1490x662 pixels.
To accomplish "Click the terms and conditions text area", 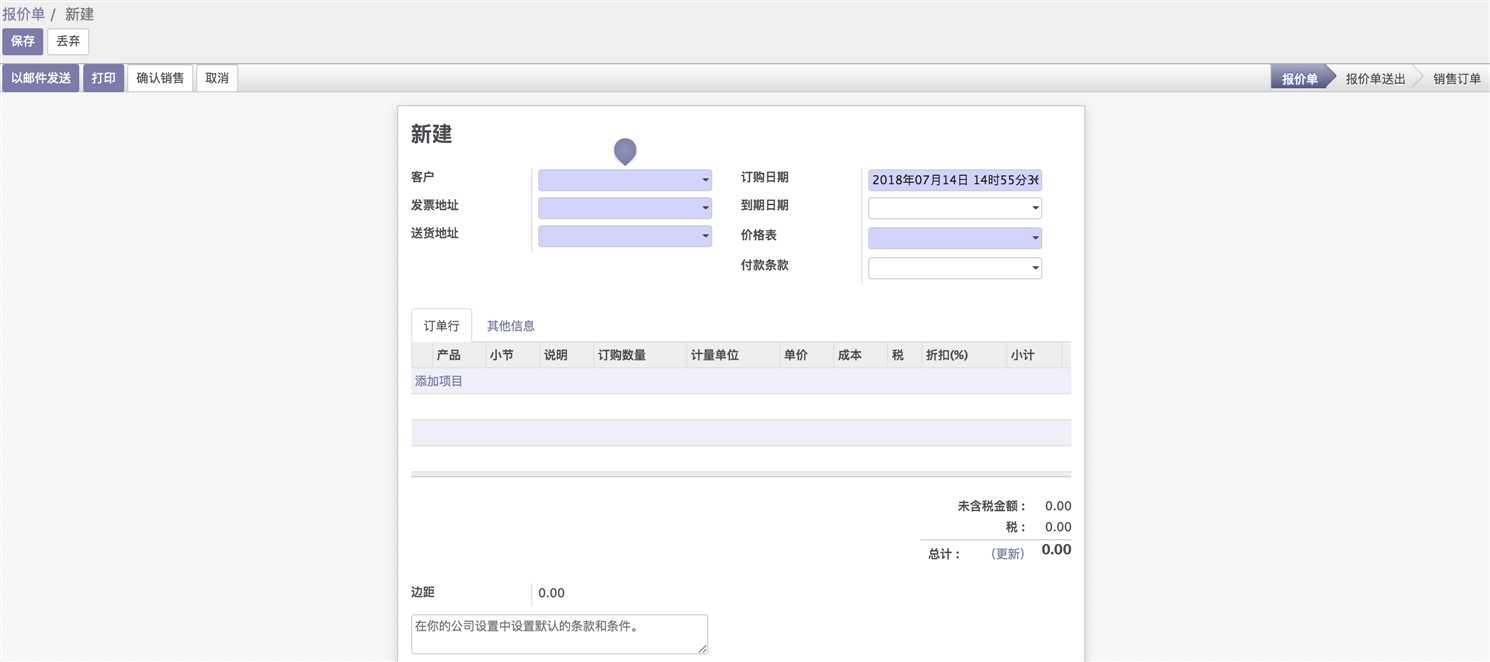I will point(559,634).
